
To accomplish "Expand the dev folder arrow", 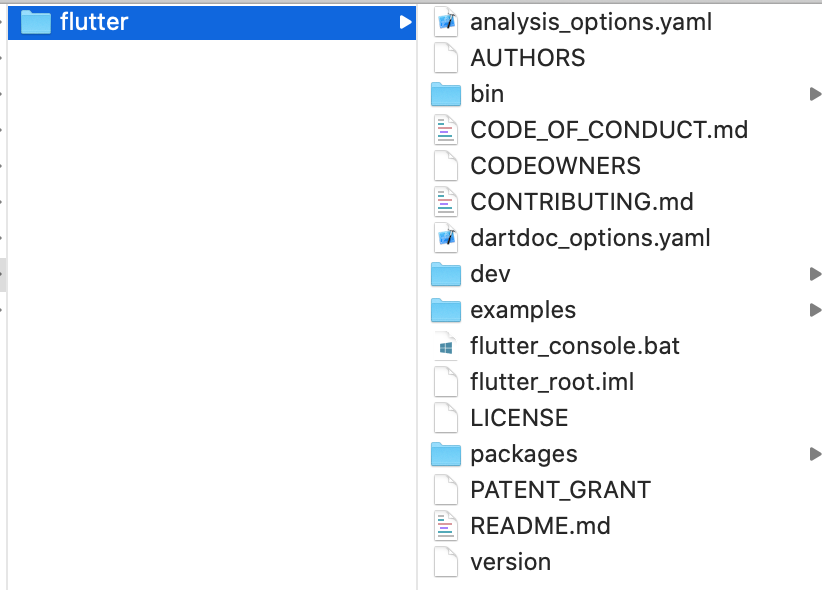I will pos(815,274).
